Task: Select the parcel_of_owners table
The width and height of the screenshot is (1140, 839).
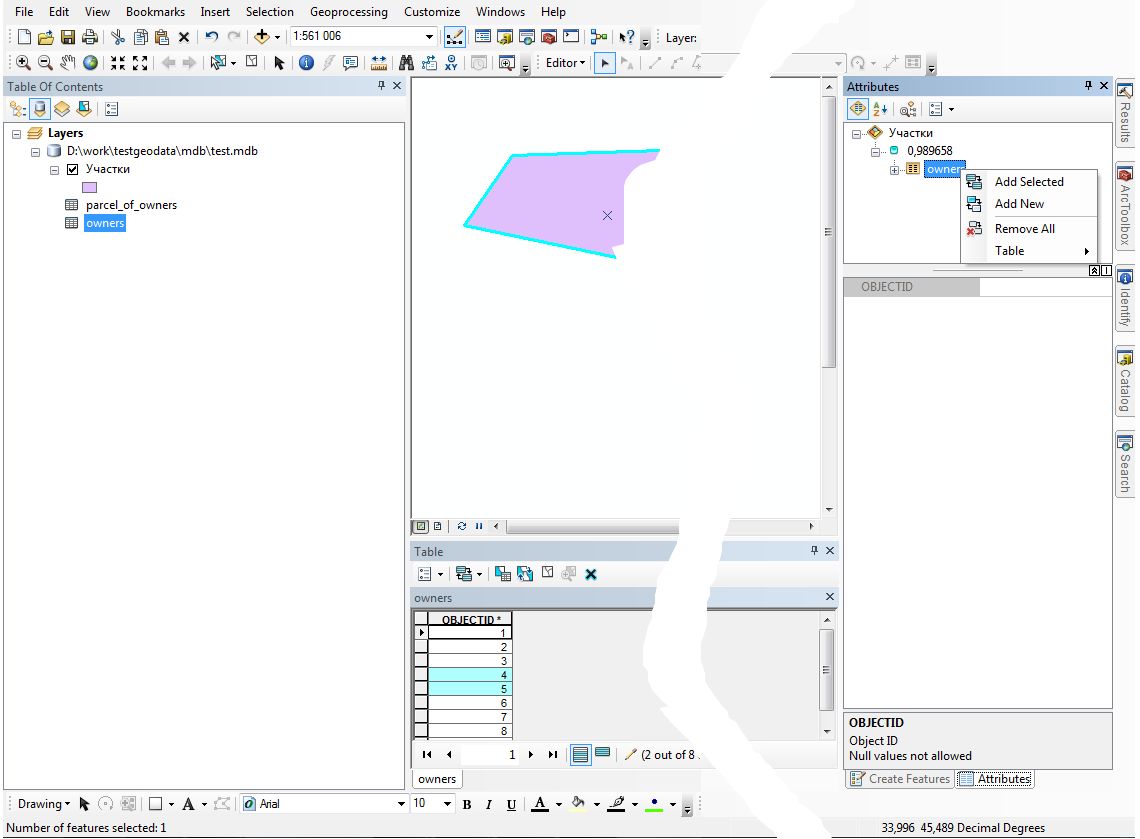Action: [x=131, y=205]
